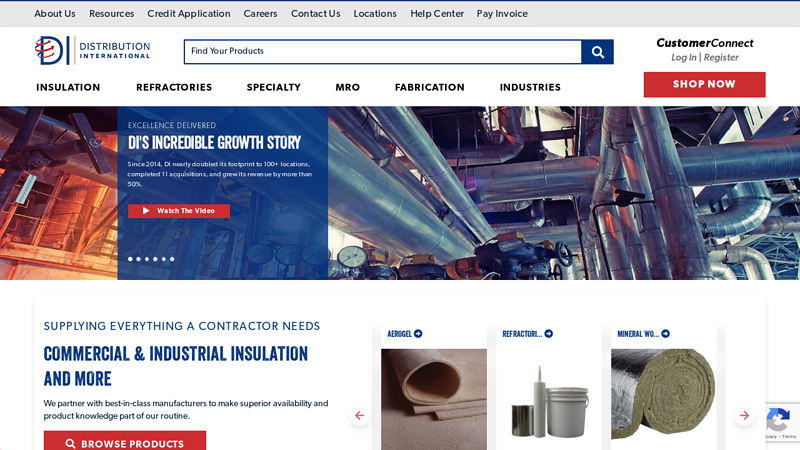Open the Mineral Wool roll thumbnail

(664, 399)
